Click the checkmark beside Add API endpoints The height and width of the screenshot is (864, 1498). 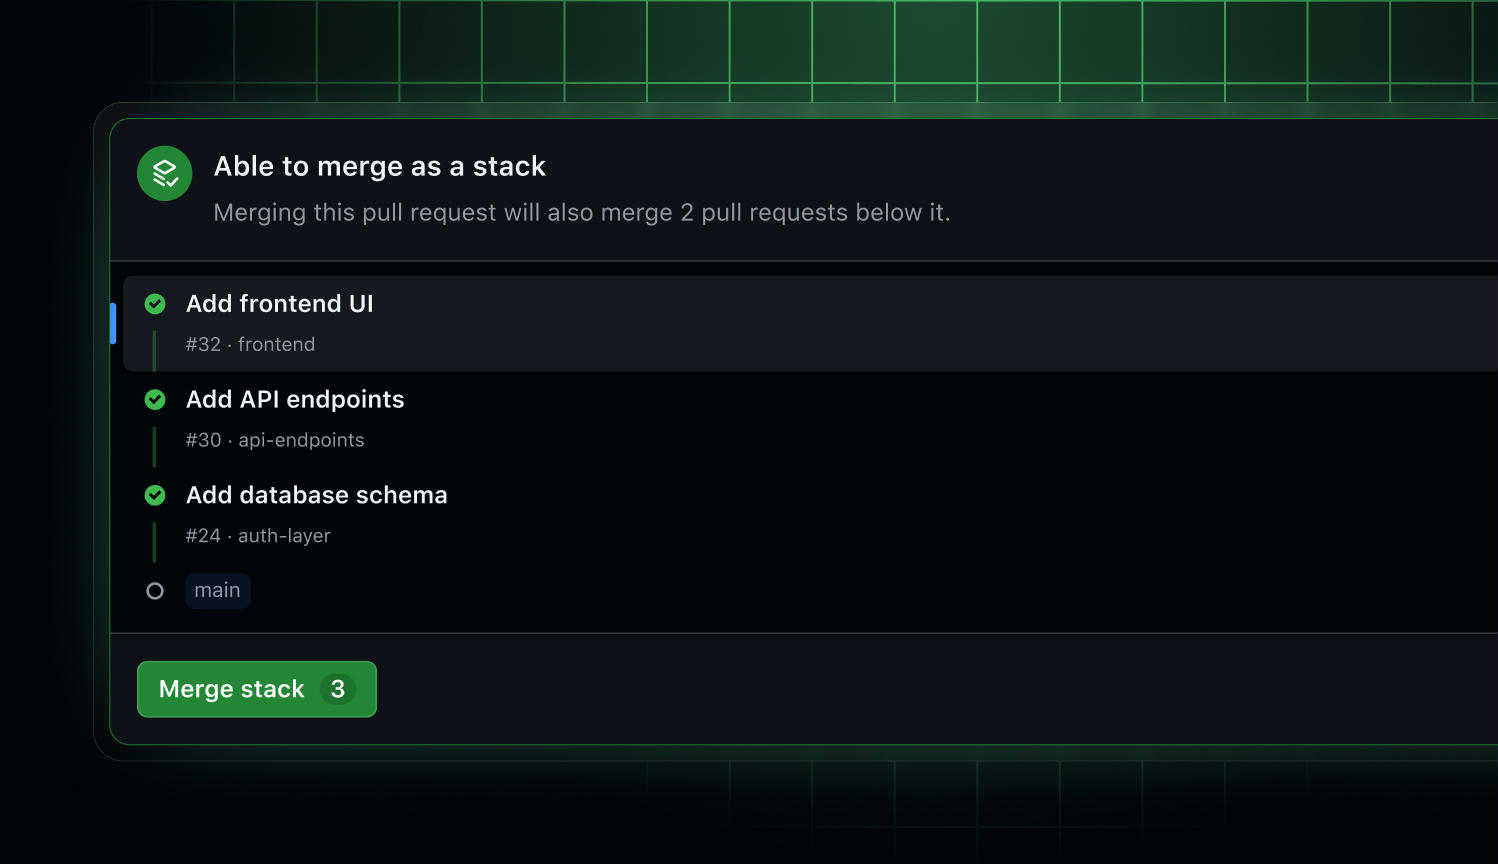coord(155,400)
